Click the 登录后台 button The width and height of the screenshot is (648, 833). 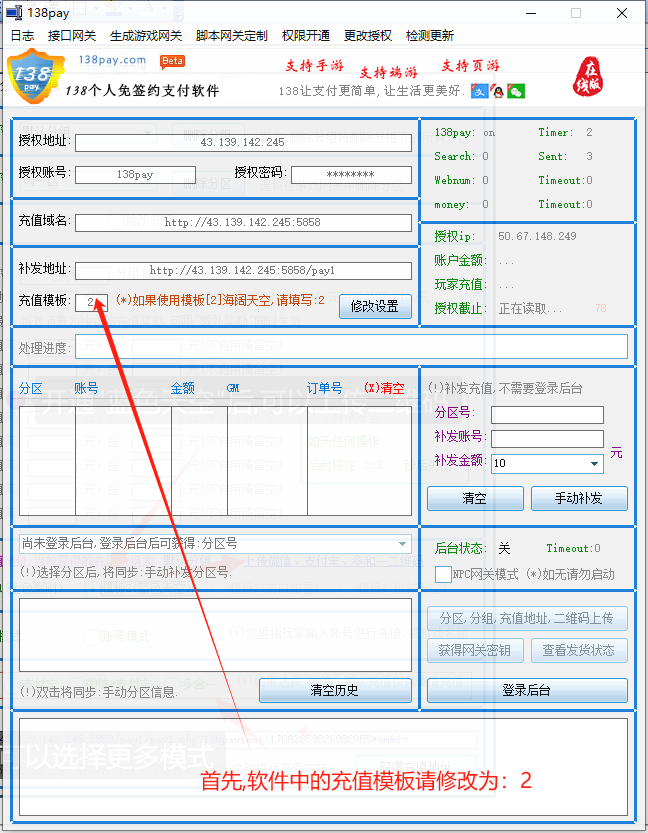527,690
